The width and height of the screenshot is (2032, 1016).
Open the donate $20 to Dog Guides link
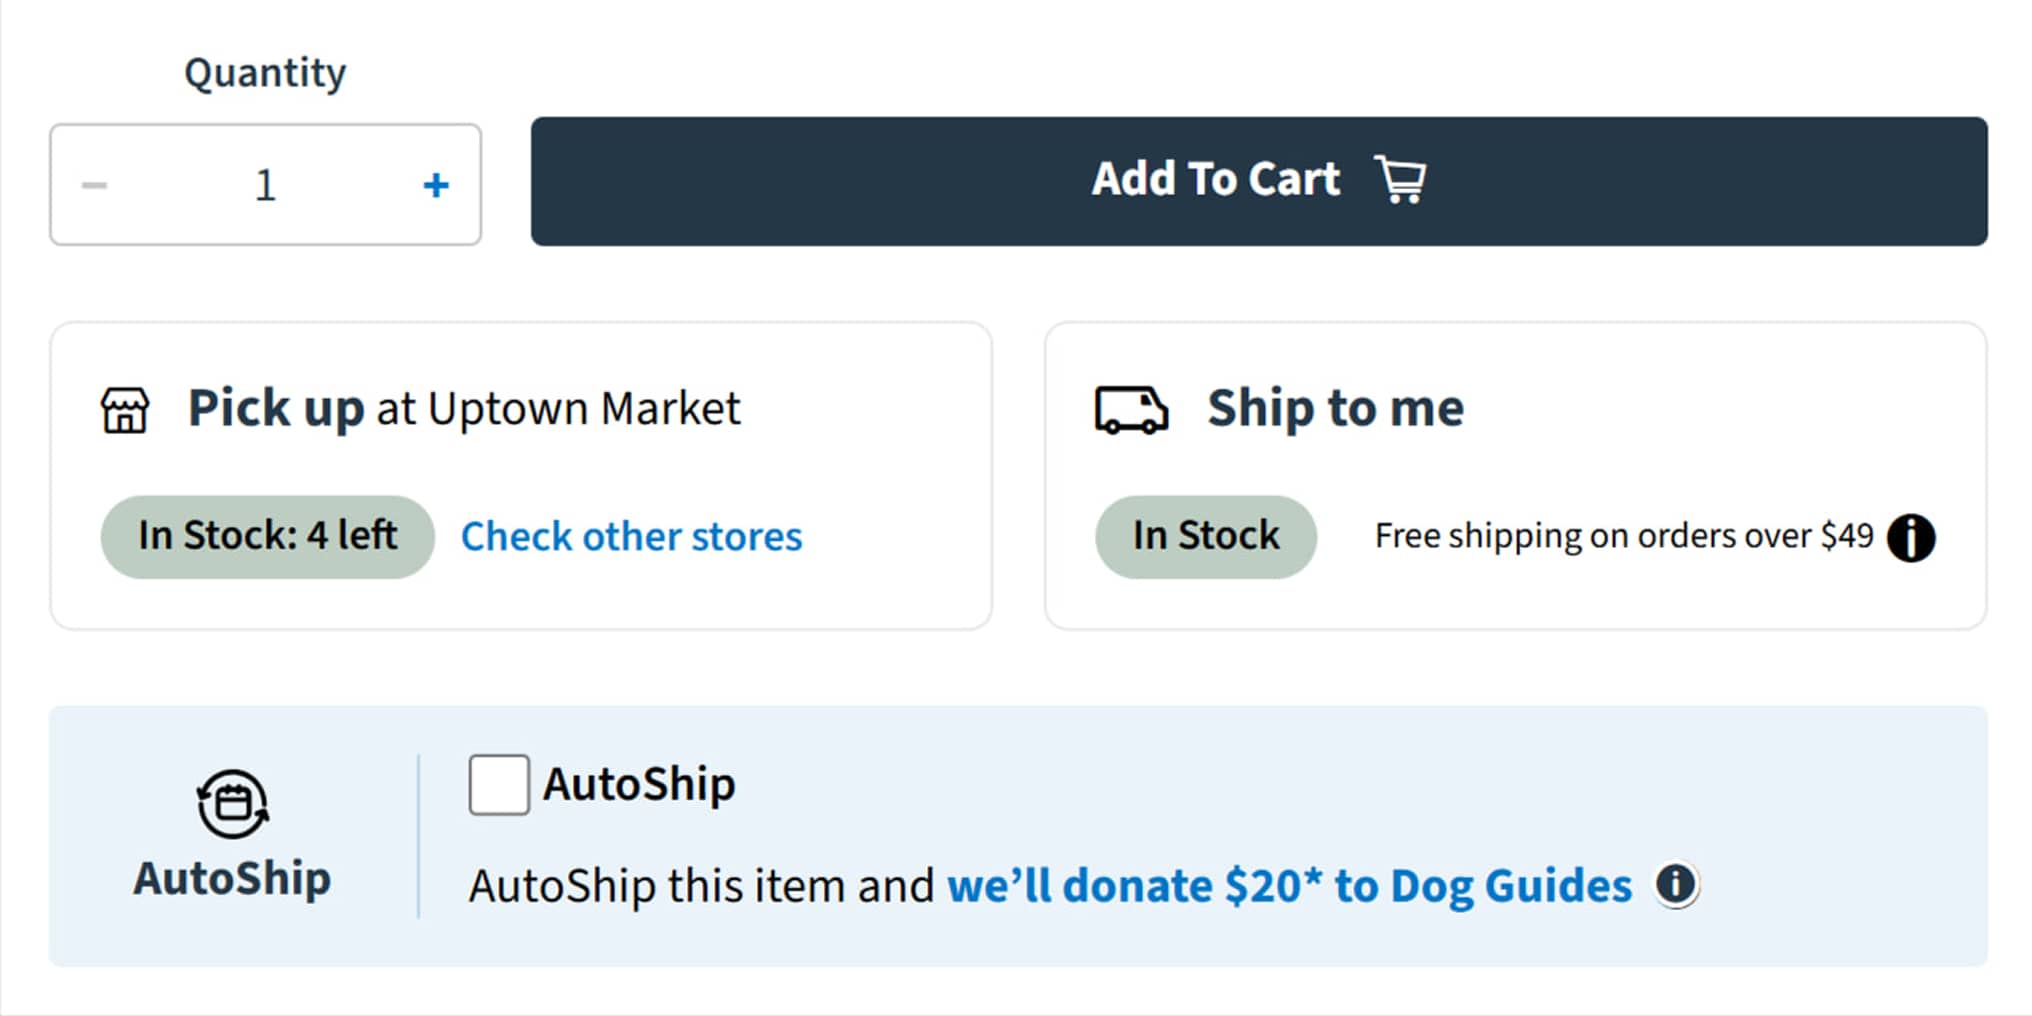coord(1289,886)
